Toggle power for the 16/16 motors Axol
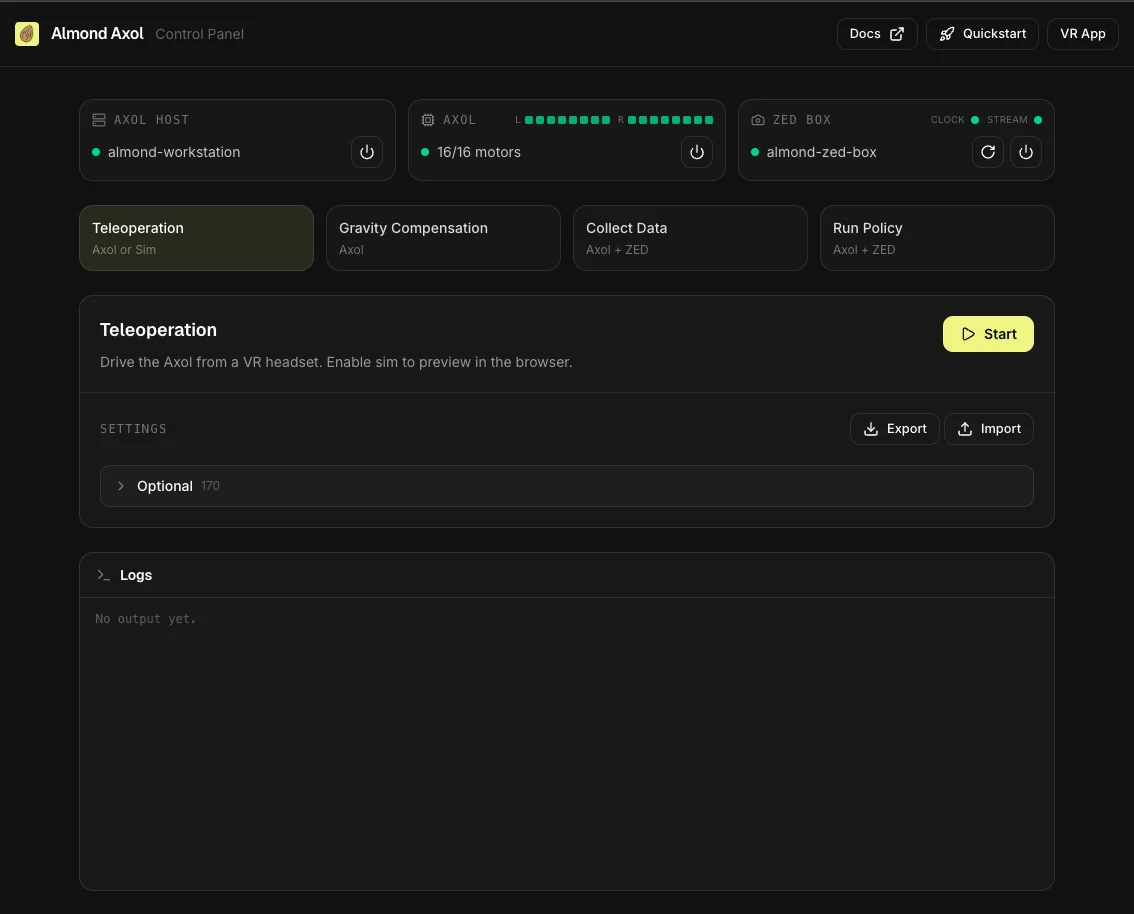The width and height of the screenshot is (1134, 914). [x=696, y=152]
